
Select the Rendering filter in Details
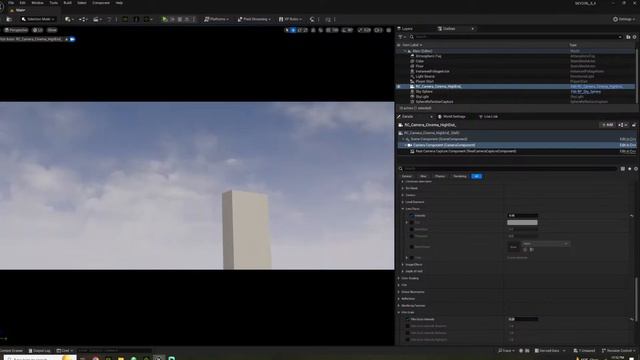[460, 176]
